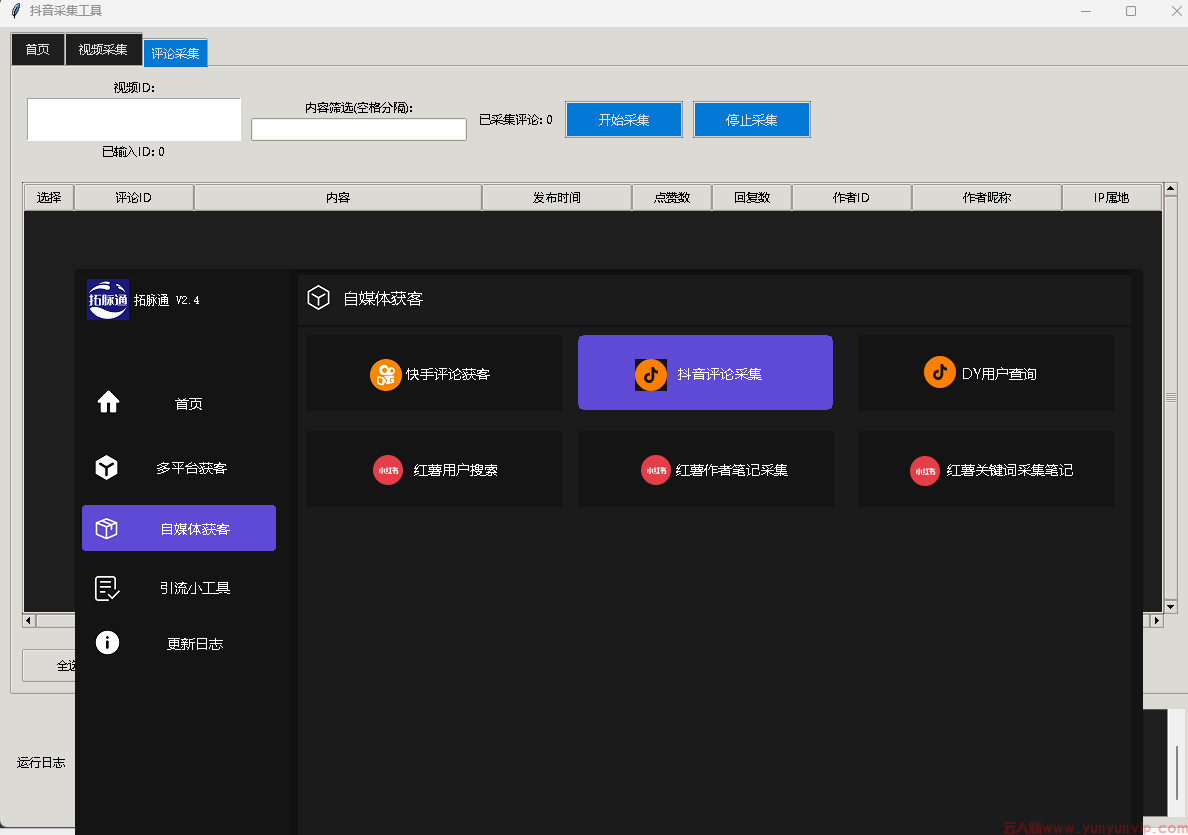1188x835 pixels.
Task: Open the 快手评论获客 card
Action: pos(434,373)
